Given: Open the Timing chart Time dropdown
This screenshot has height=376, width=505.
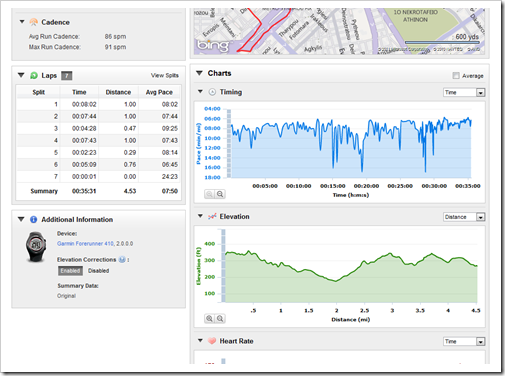Looking at the screenshot, I should point(464,92).
